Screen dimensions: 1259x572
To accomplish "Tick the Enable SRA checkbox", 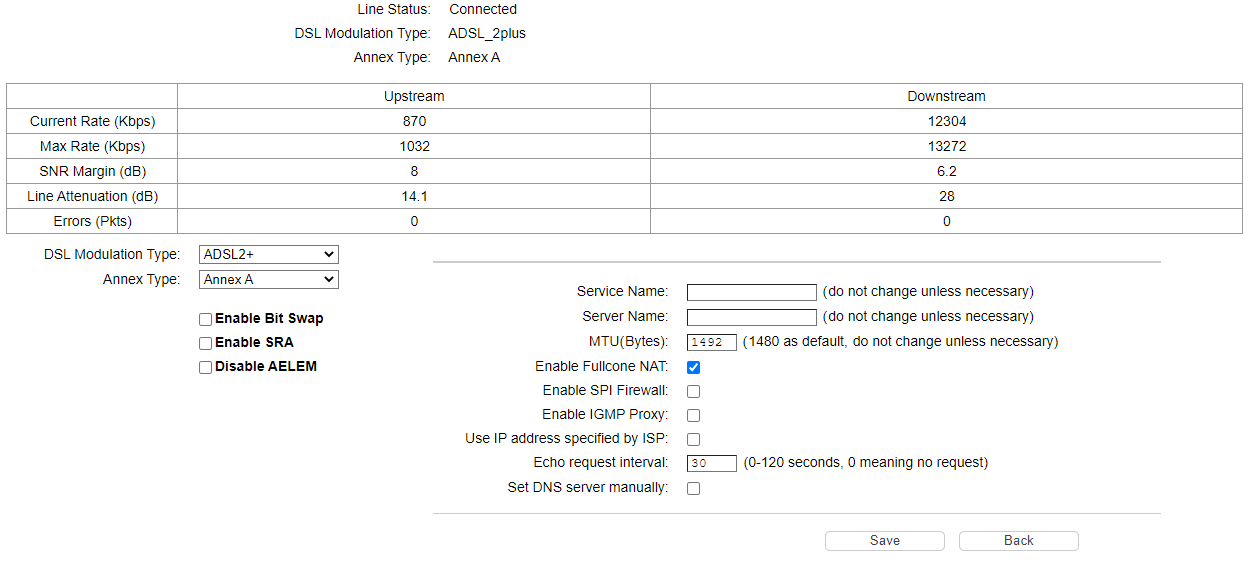I will [205, 343].
